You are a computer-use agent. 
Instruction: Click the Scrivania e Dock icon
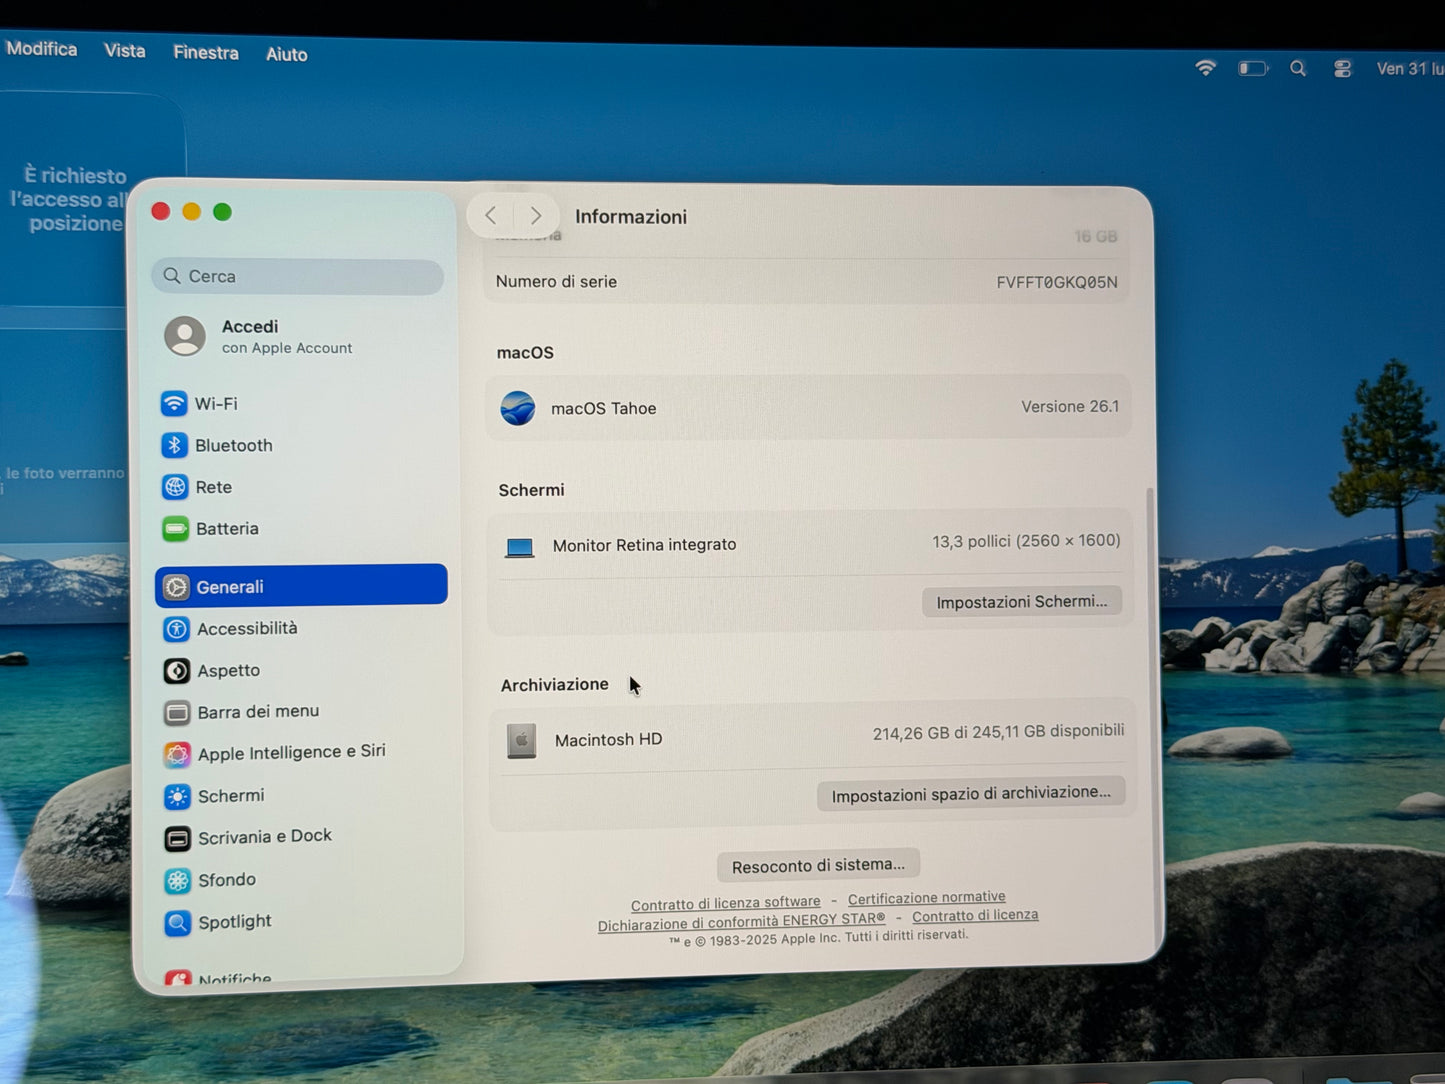[178, 838]
